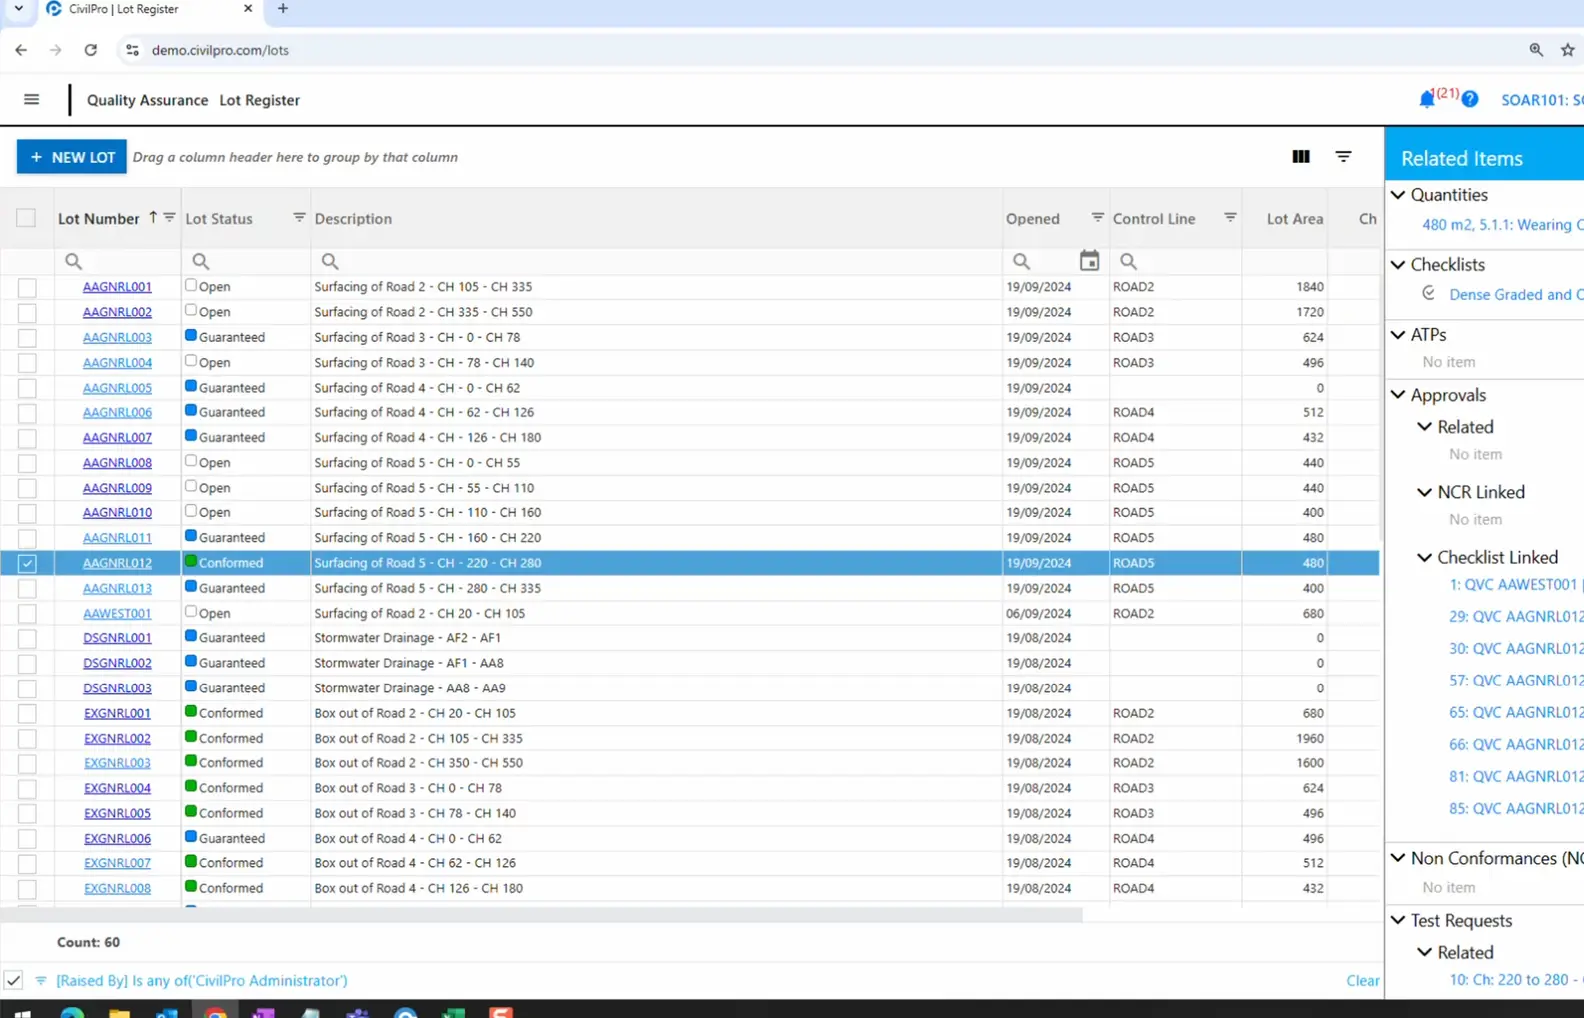Click the Control Line search magnifier icon

[x=1128, y=261]
